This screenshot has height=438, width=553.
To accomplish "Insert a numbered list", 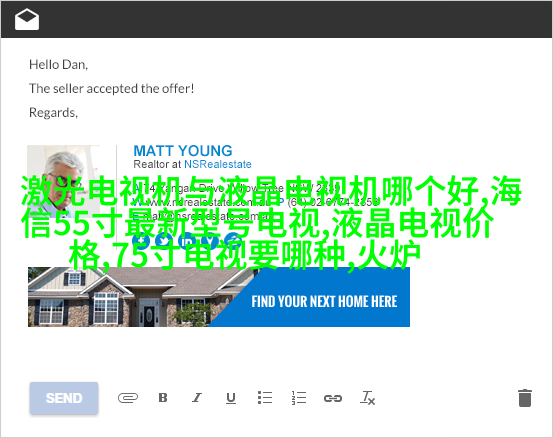I will pos(299,397).
